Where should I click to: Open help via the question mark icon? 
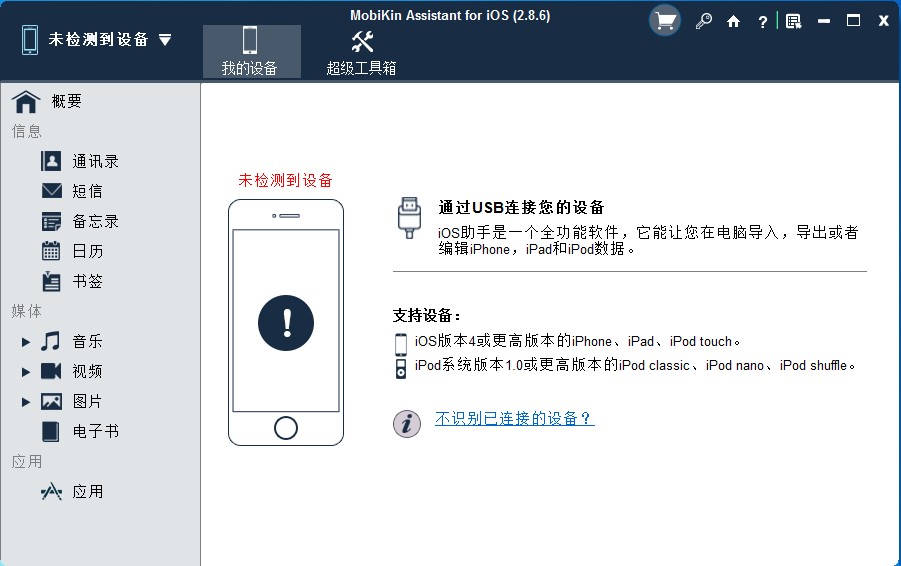pyautogui.click(x=763, y=22)
